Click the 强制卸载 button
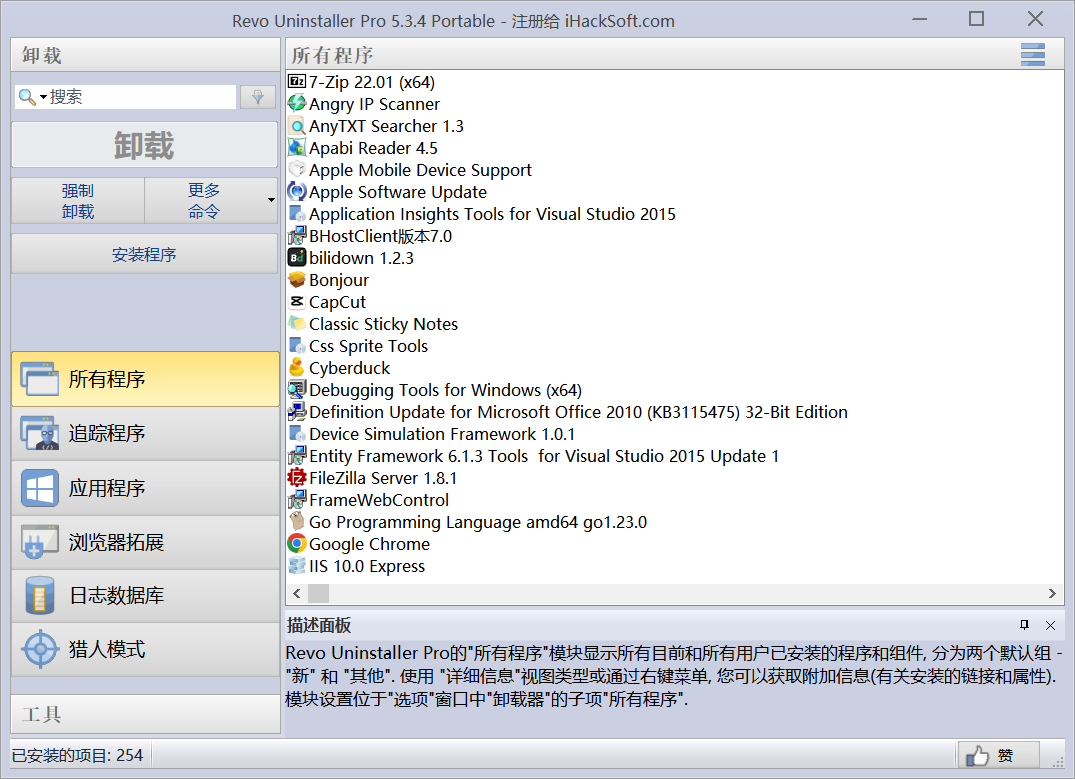Screen dimensions: 1075x779 77,200
